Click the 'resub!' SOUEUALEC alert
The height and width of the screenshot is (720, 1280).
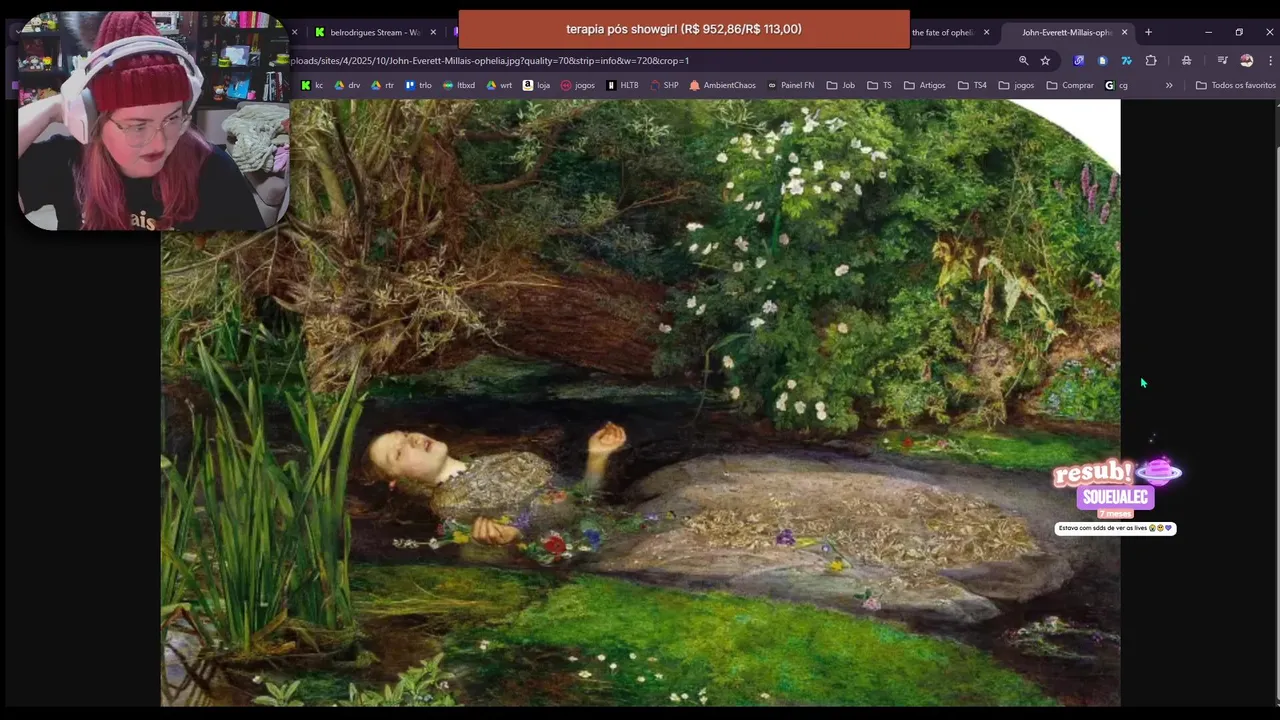(1116, 495)
